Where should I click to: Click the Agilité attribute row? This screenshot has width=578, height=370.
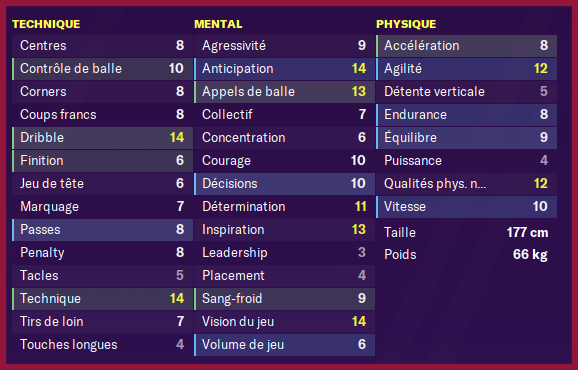(466, 69)
